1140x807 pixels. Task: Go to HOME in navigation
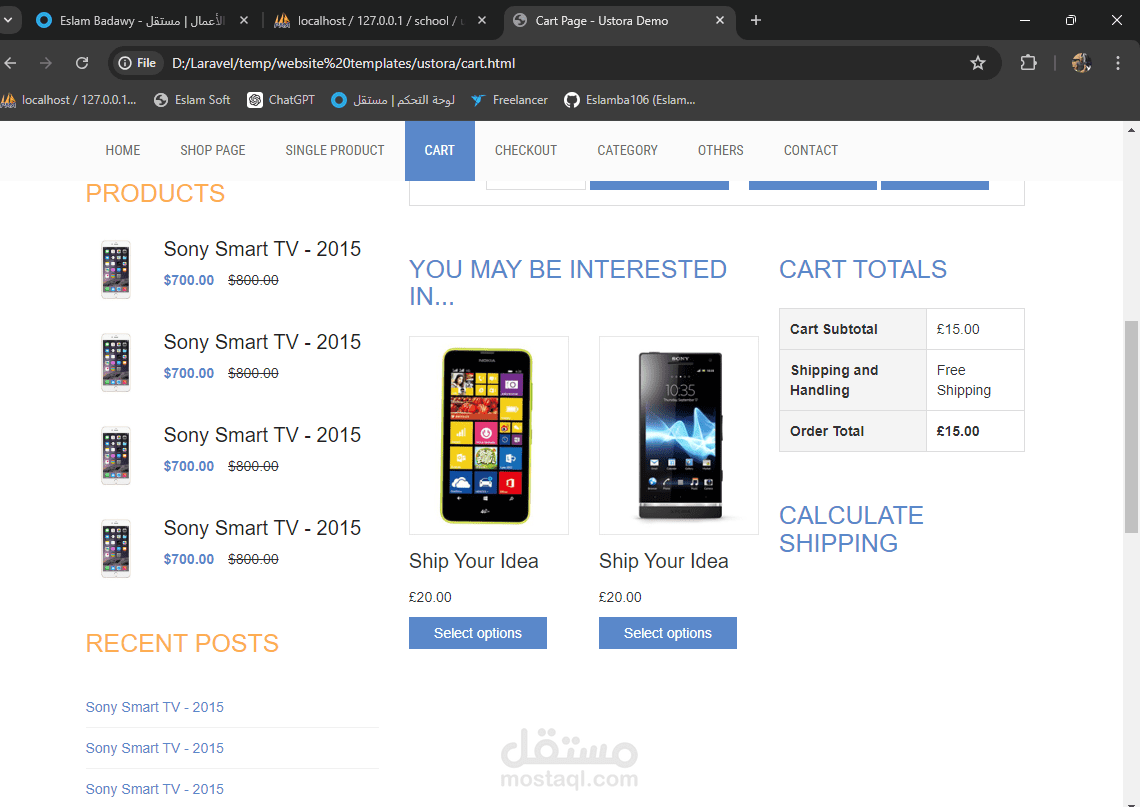click(x=123, y=150)
